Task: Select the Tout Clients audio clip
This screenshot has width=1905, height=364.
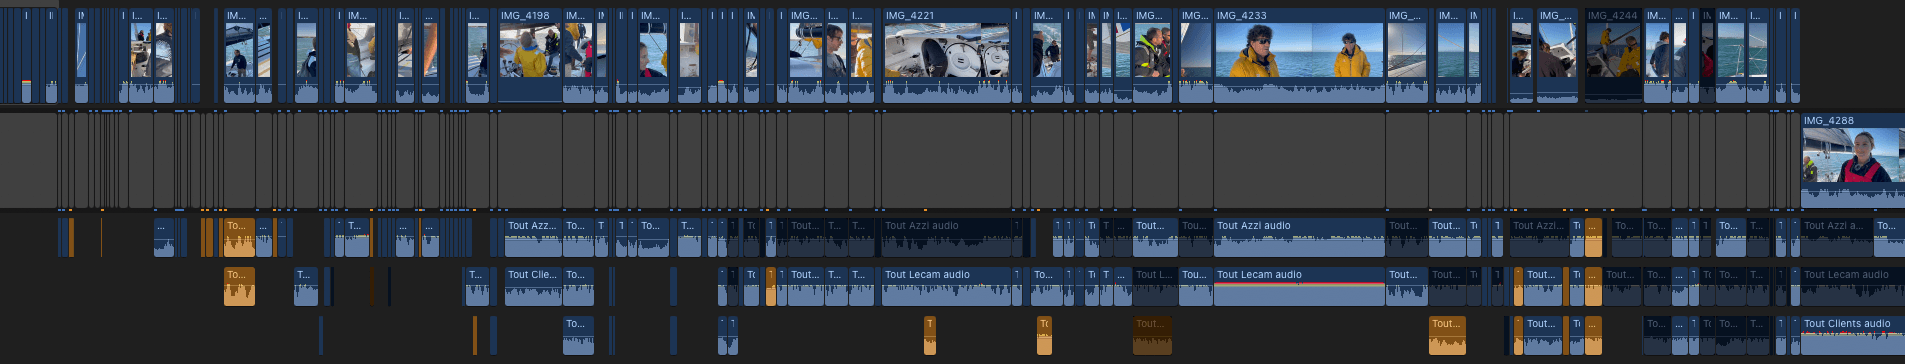Action: coord(1853,336)
